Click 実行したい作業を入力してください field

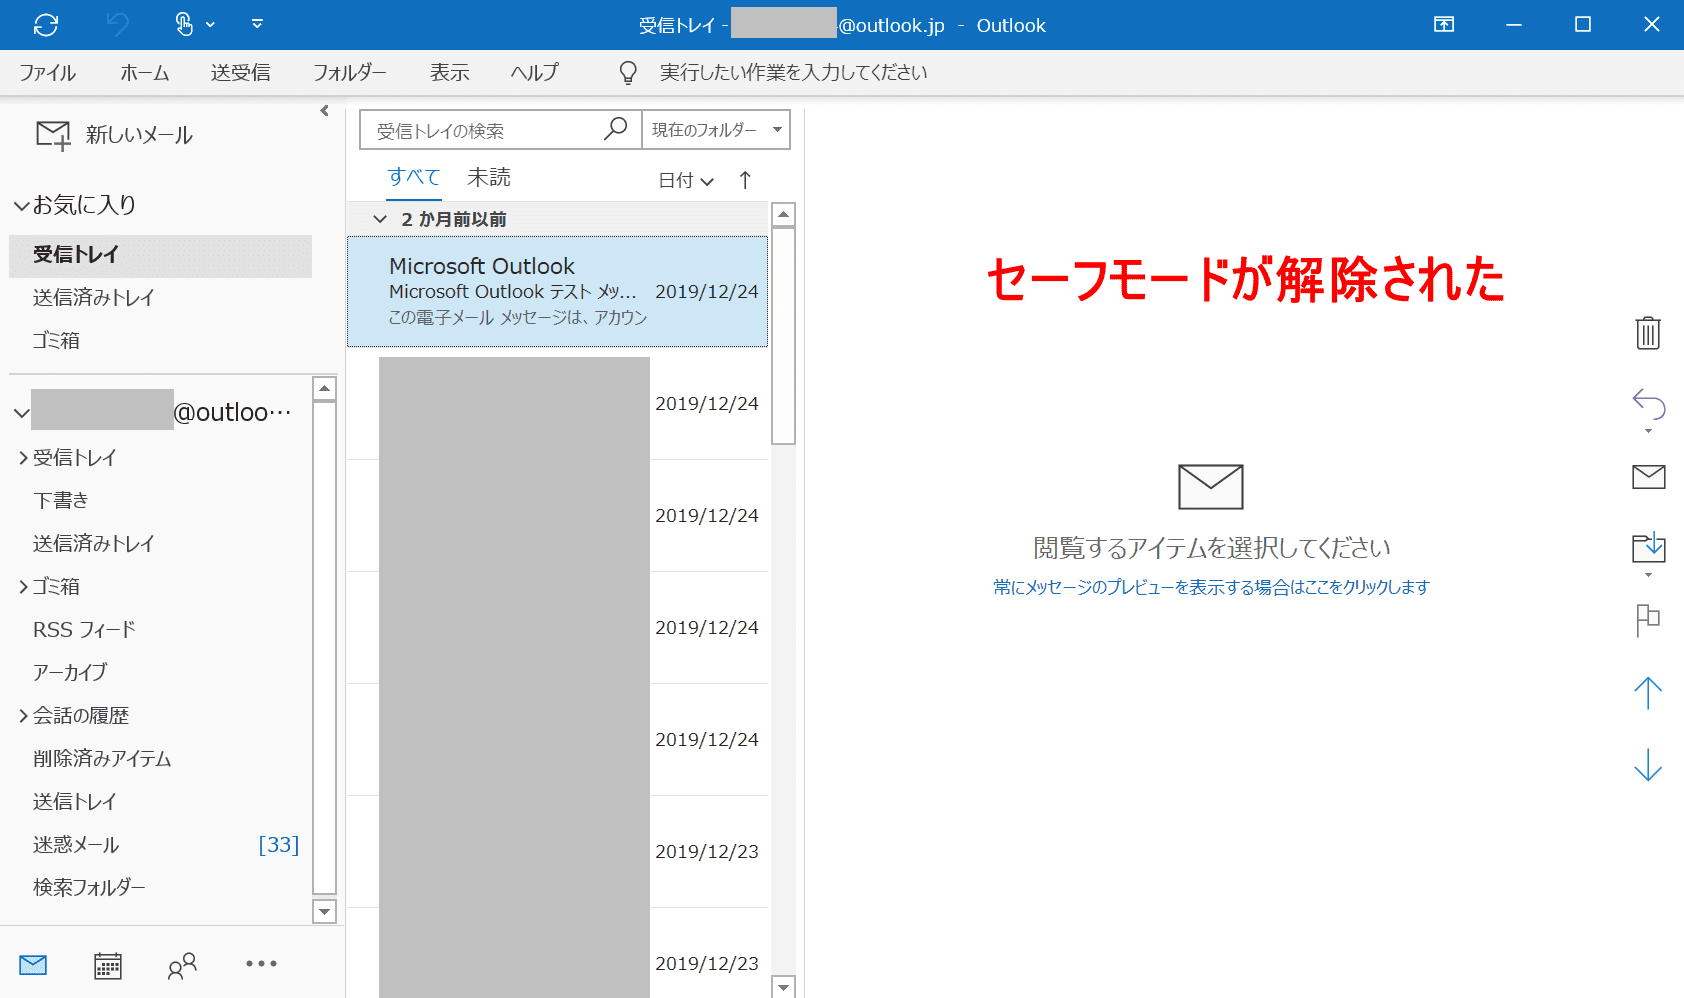click(x=793, y=73)
